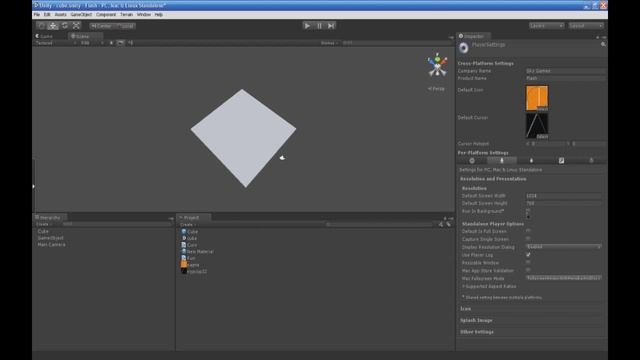Pause the game preview
Viewport: 640px width, 360px height.
point(319,26)
